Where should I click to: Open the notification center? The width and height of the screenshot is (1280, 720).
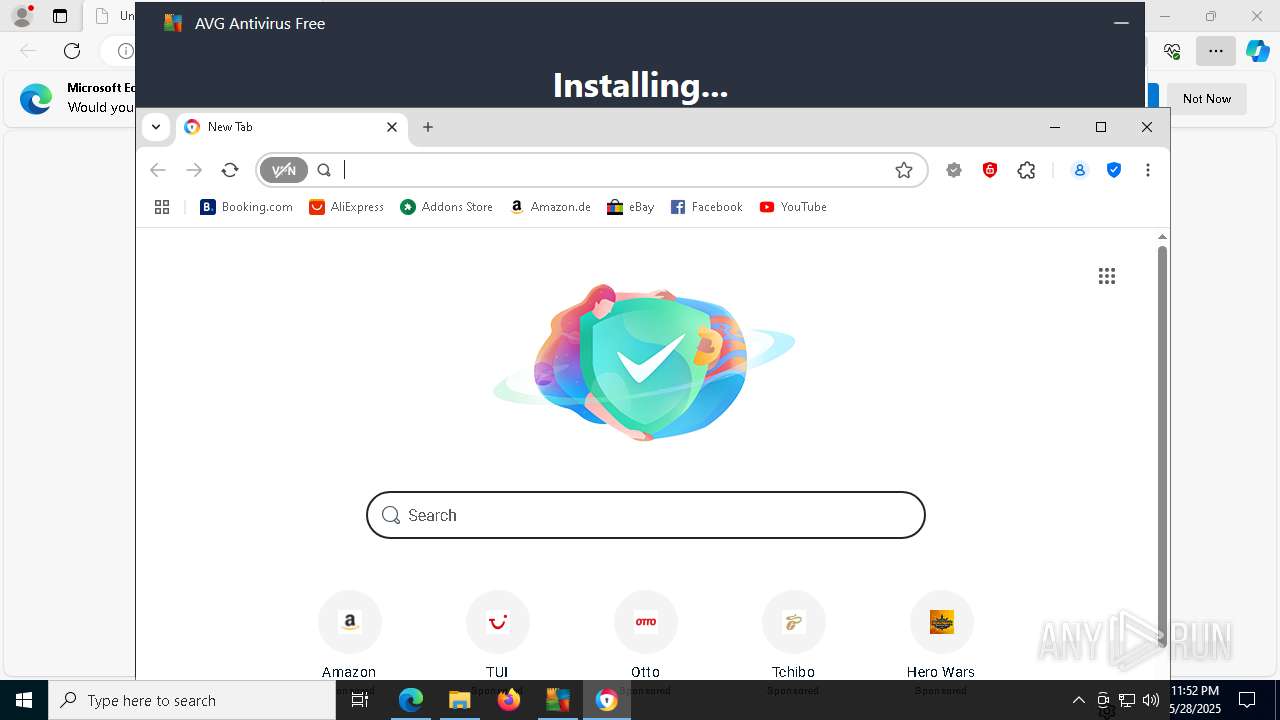pos(1247,700)
